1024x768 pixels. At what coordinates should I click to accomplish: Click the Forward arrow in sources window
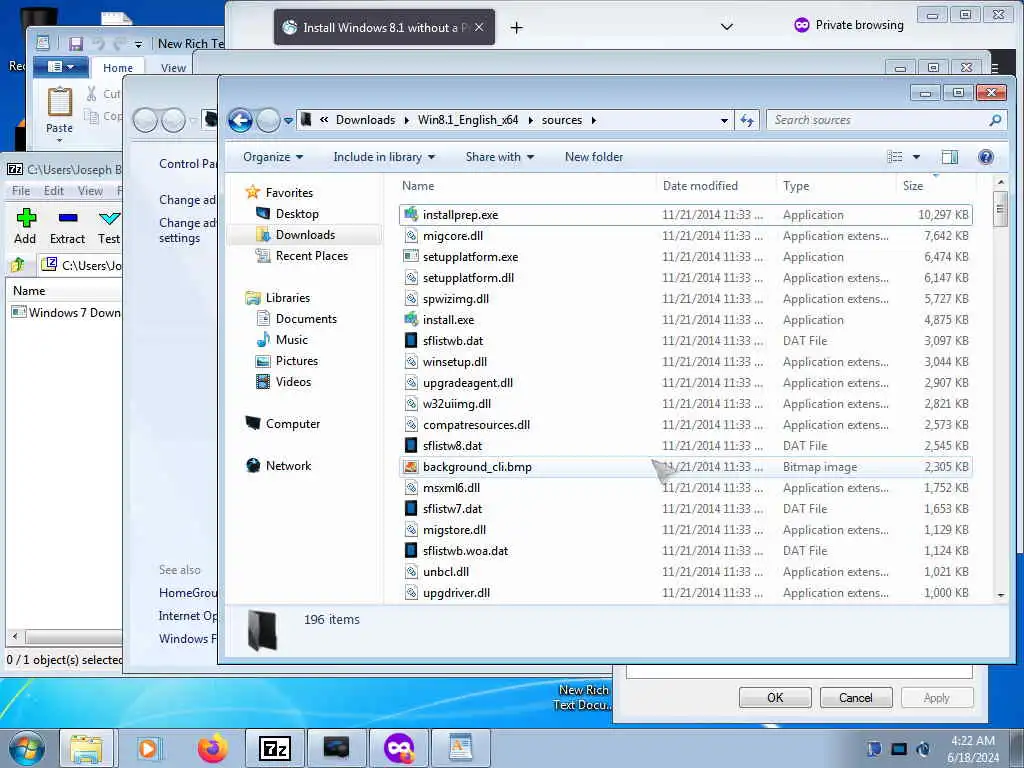coord(268,120)
